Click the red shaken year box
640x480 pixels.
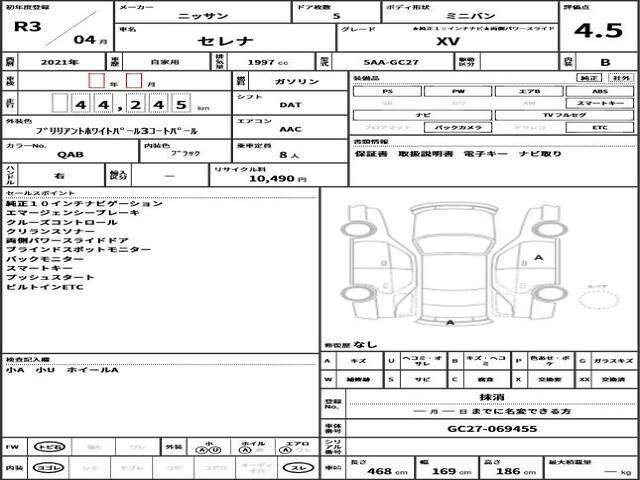tap(96, 79)
